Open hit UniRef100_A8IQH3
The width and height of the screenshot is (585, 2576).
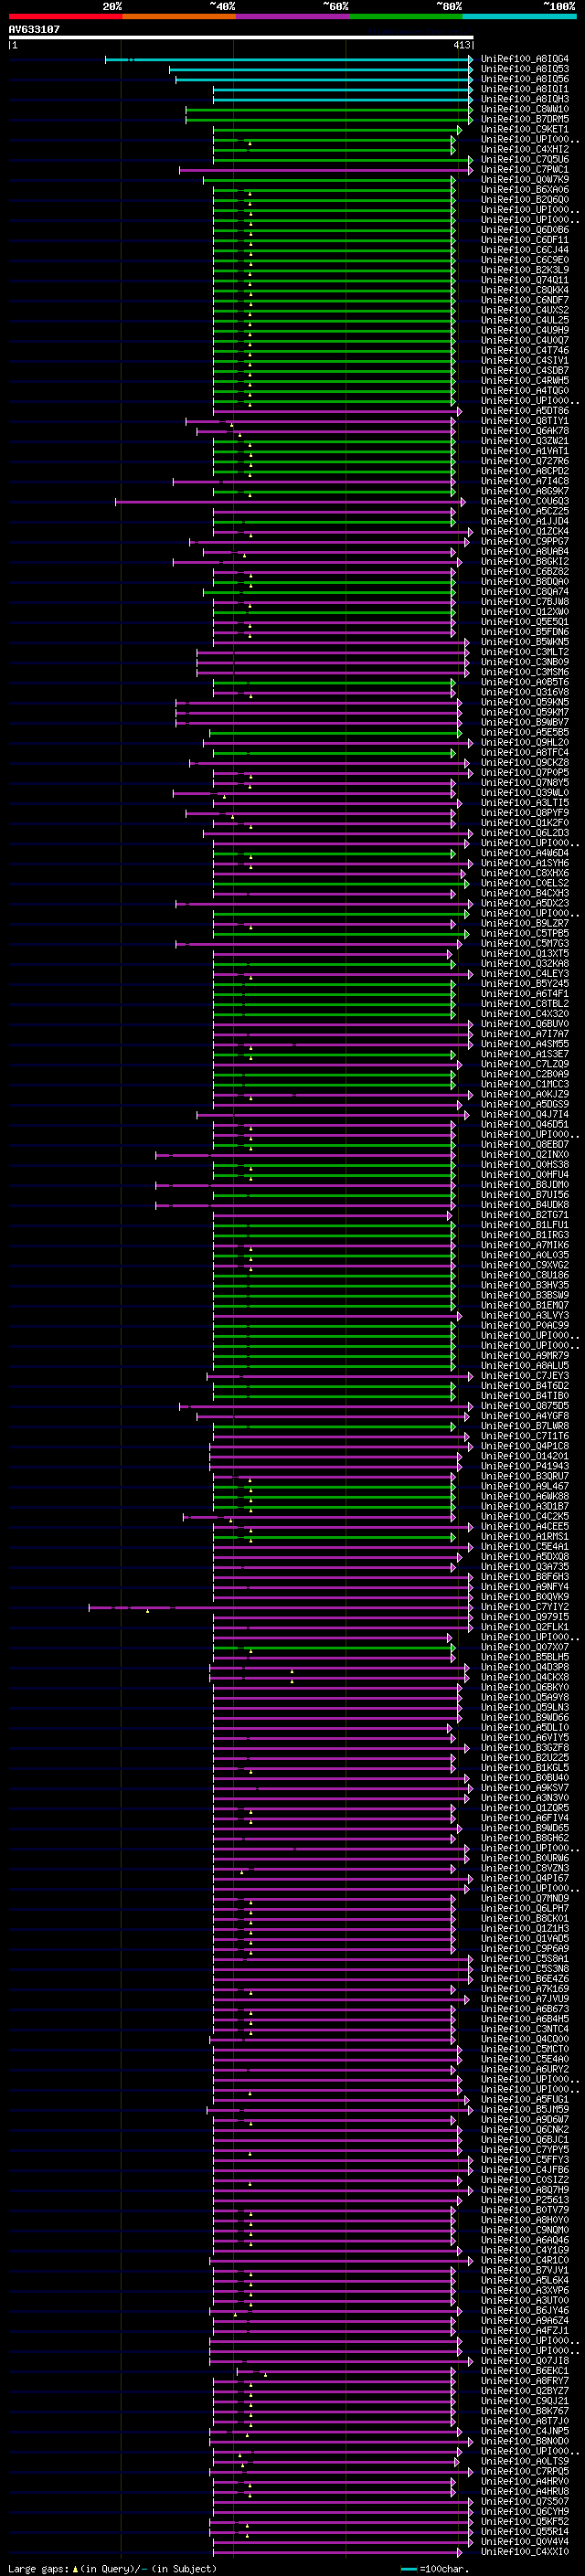(x=525, y=99)
